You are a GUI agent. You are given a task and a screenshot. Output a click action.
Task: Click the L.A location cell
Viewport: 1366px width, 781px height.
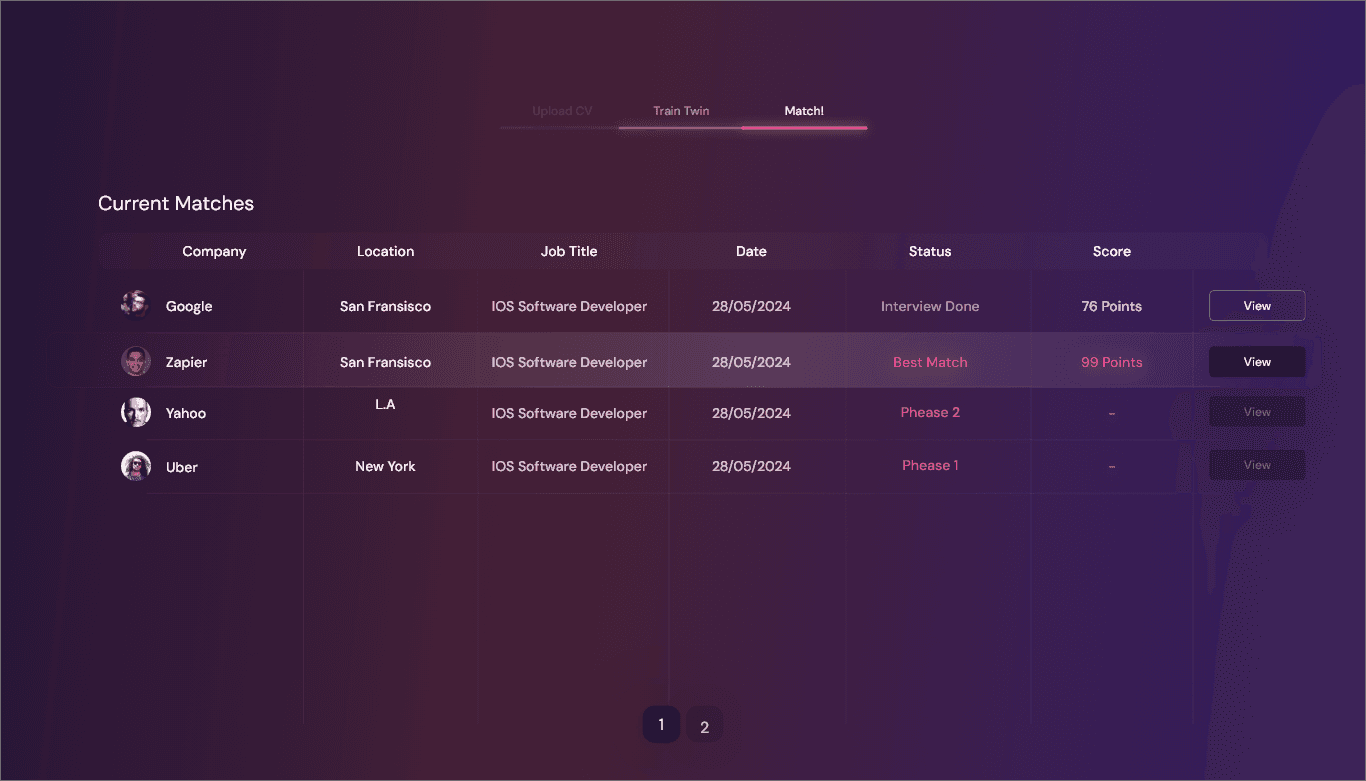pyautogui.click(x=385, y=404)
